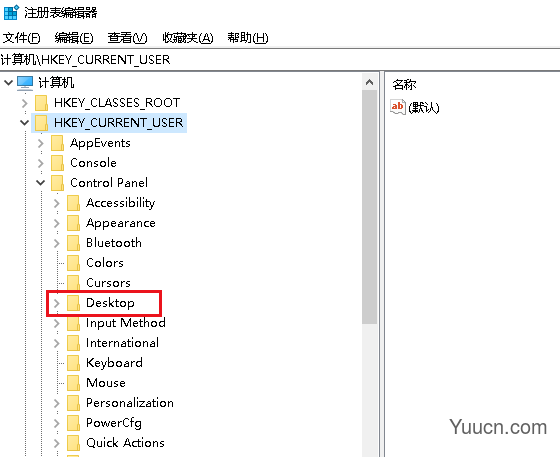Image resolution: width=560 pixels, height=457 pixels.
Task: Select the HKEY_CLASSES_ROOT key
Action: tap(117, 103)
